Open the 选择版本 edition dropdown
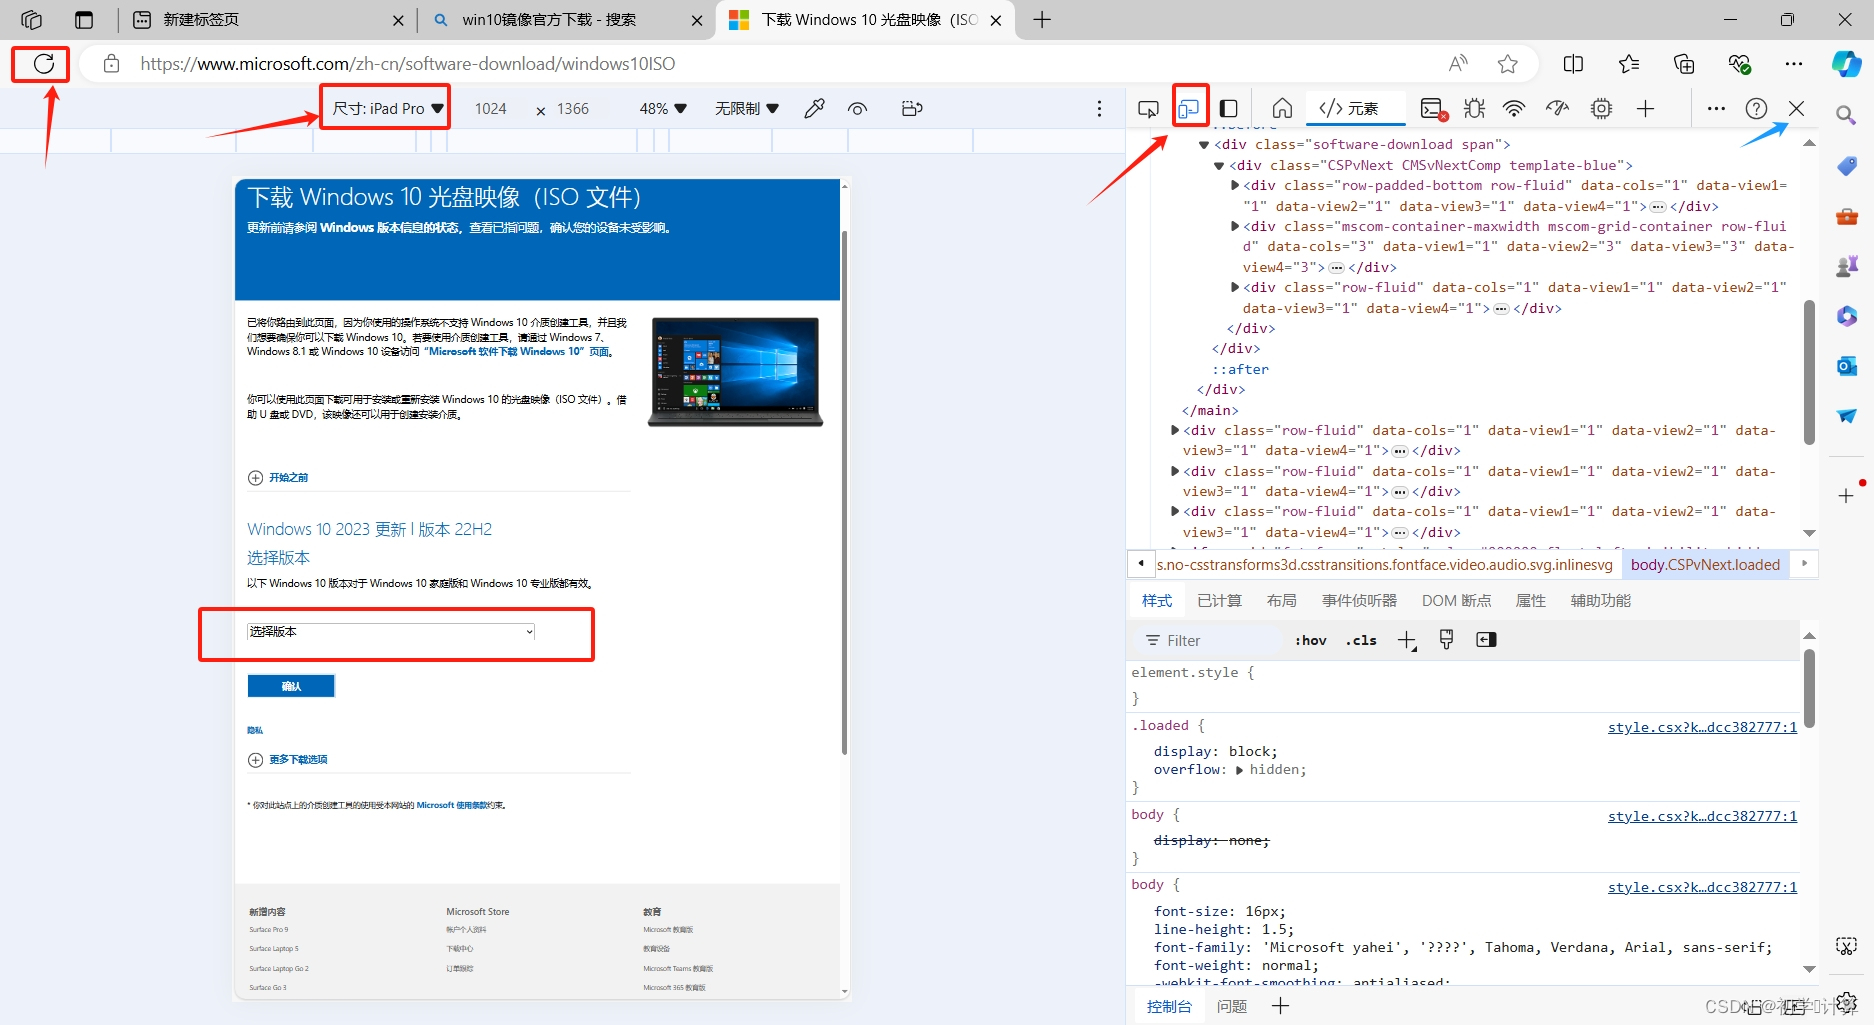The height and width of the screenshot is (1025, 1874). pos(391,631)
